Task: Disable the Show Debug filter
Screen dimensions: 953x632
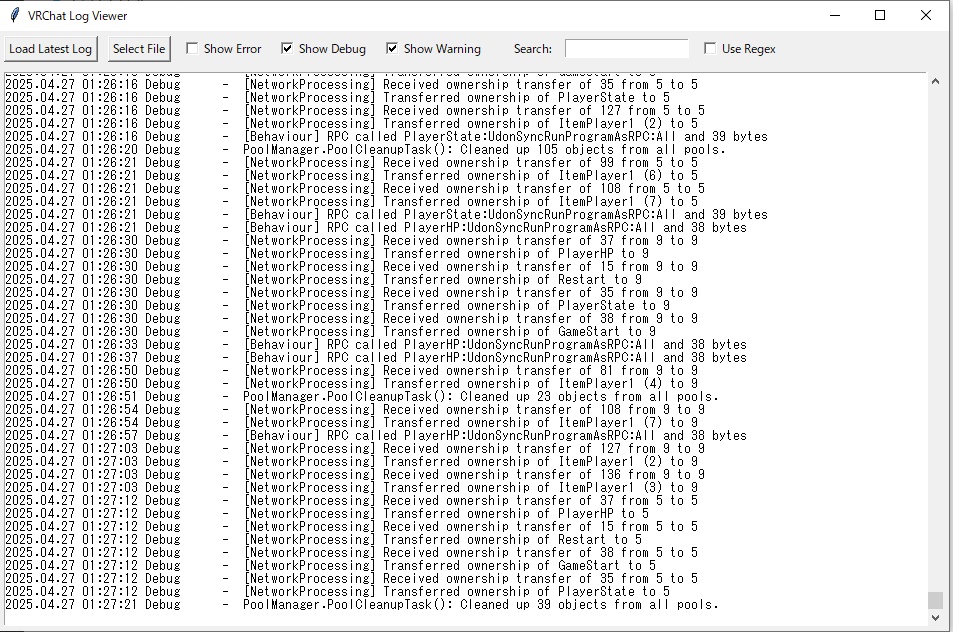Action: coord(286,48)
